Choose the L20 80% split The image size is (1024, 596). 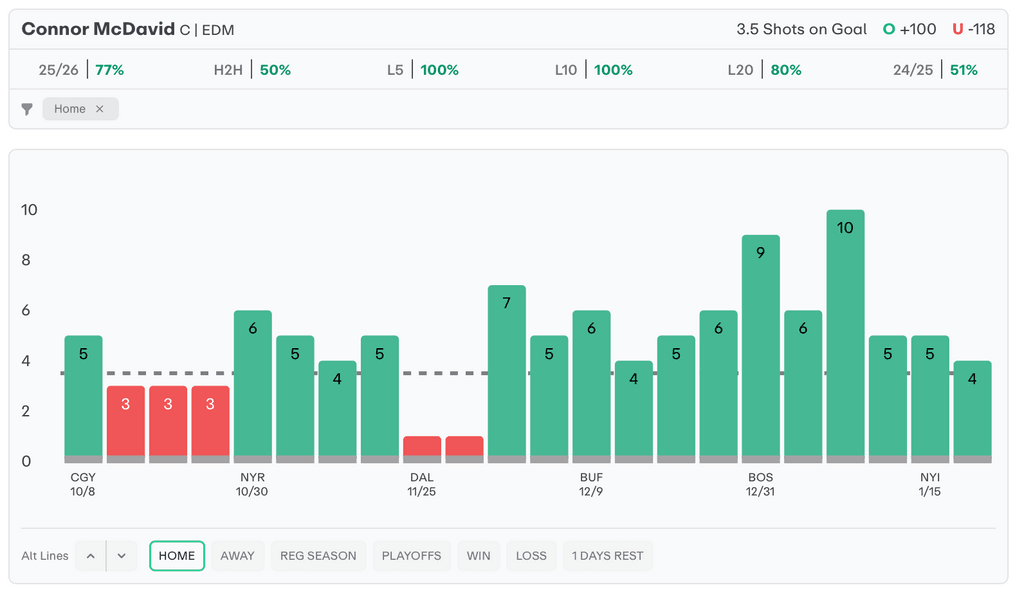pos(764,70)
